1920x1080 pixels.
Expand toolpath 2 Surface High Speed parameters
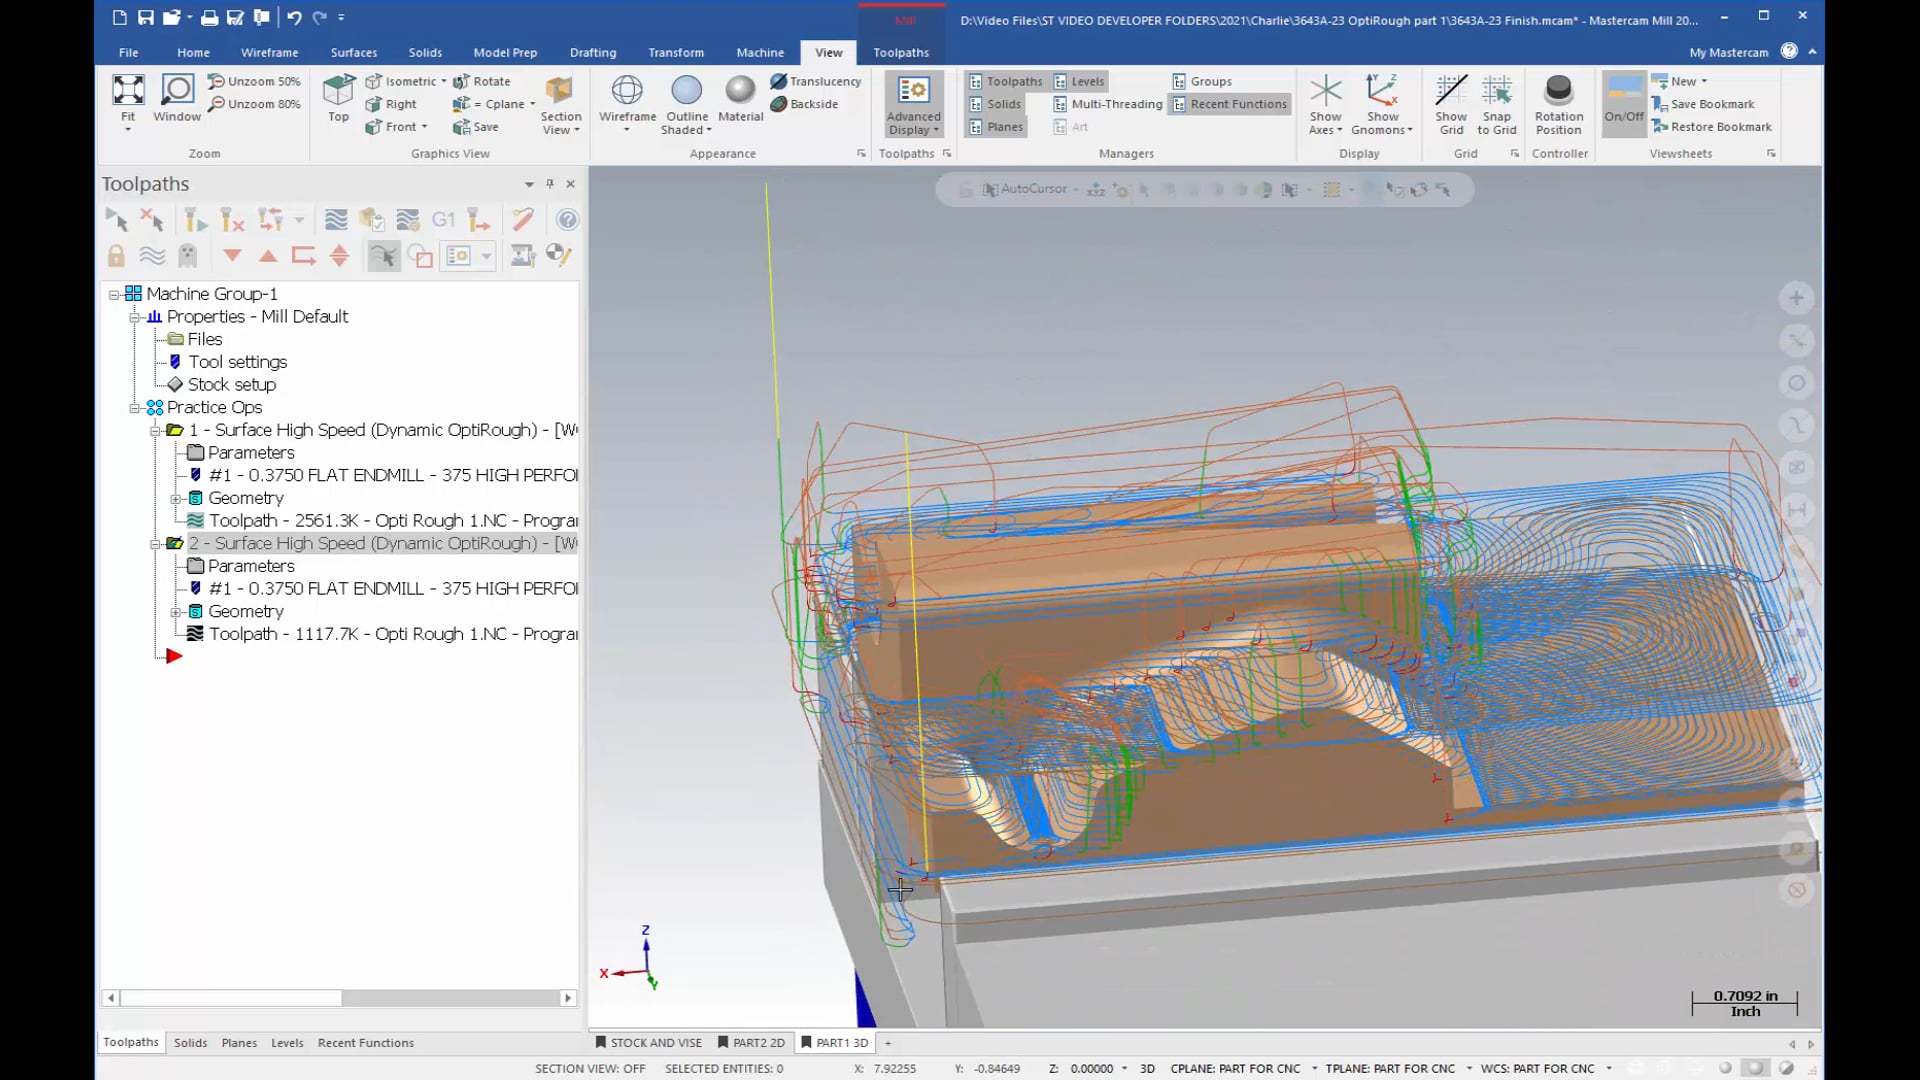(x=251, y=566)
